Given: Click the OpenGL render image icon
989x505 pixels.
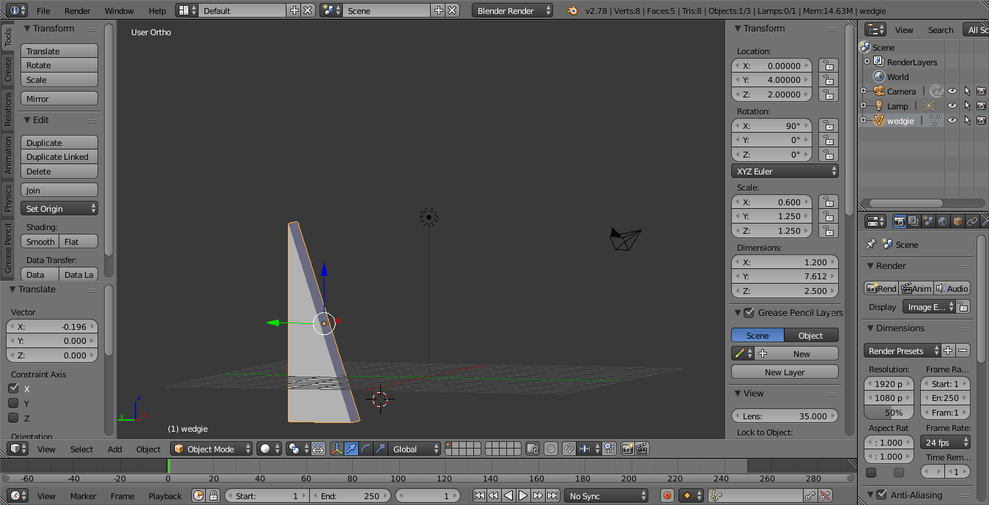Looking at the screenshot, I should click(627, 449).
